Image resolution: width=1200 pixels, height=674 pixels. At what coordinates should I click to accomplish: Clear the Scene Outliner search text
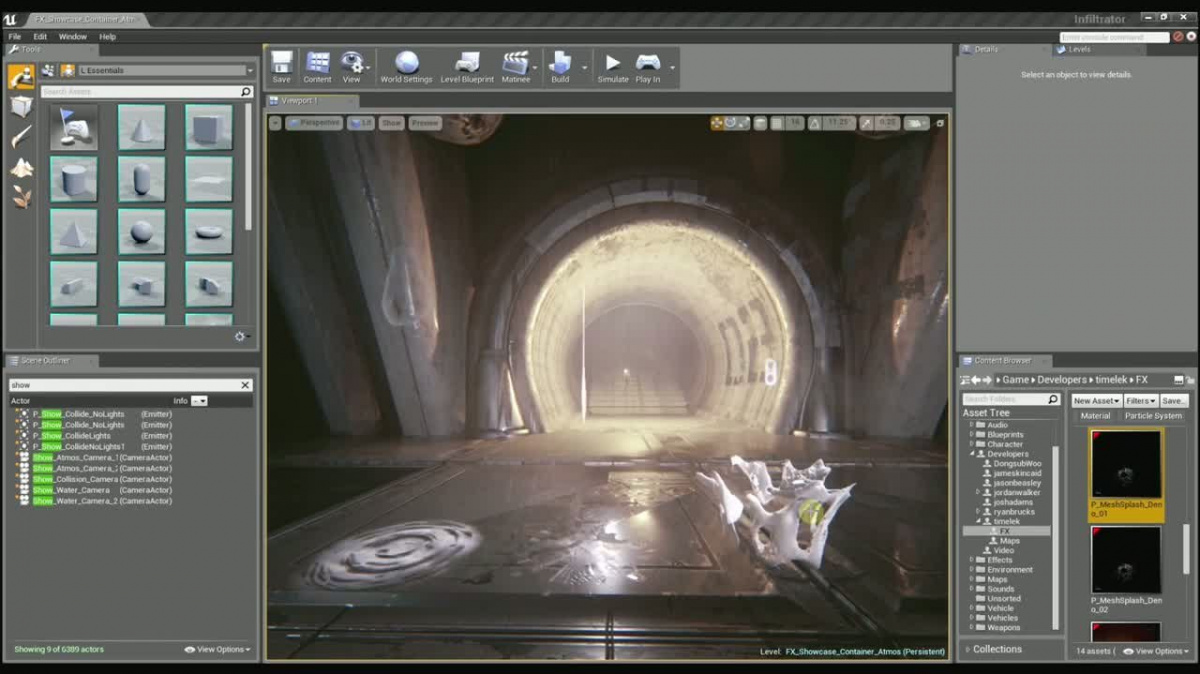[x=245, y=385]
